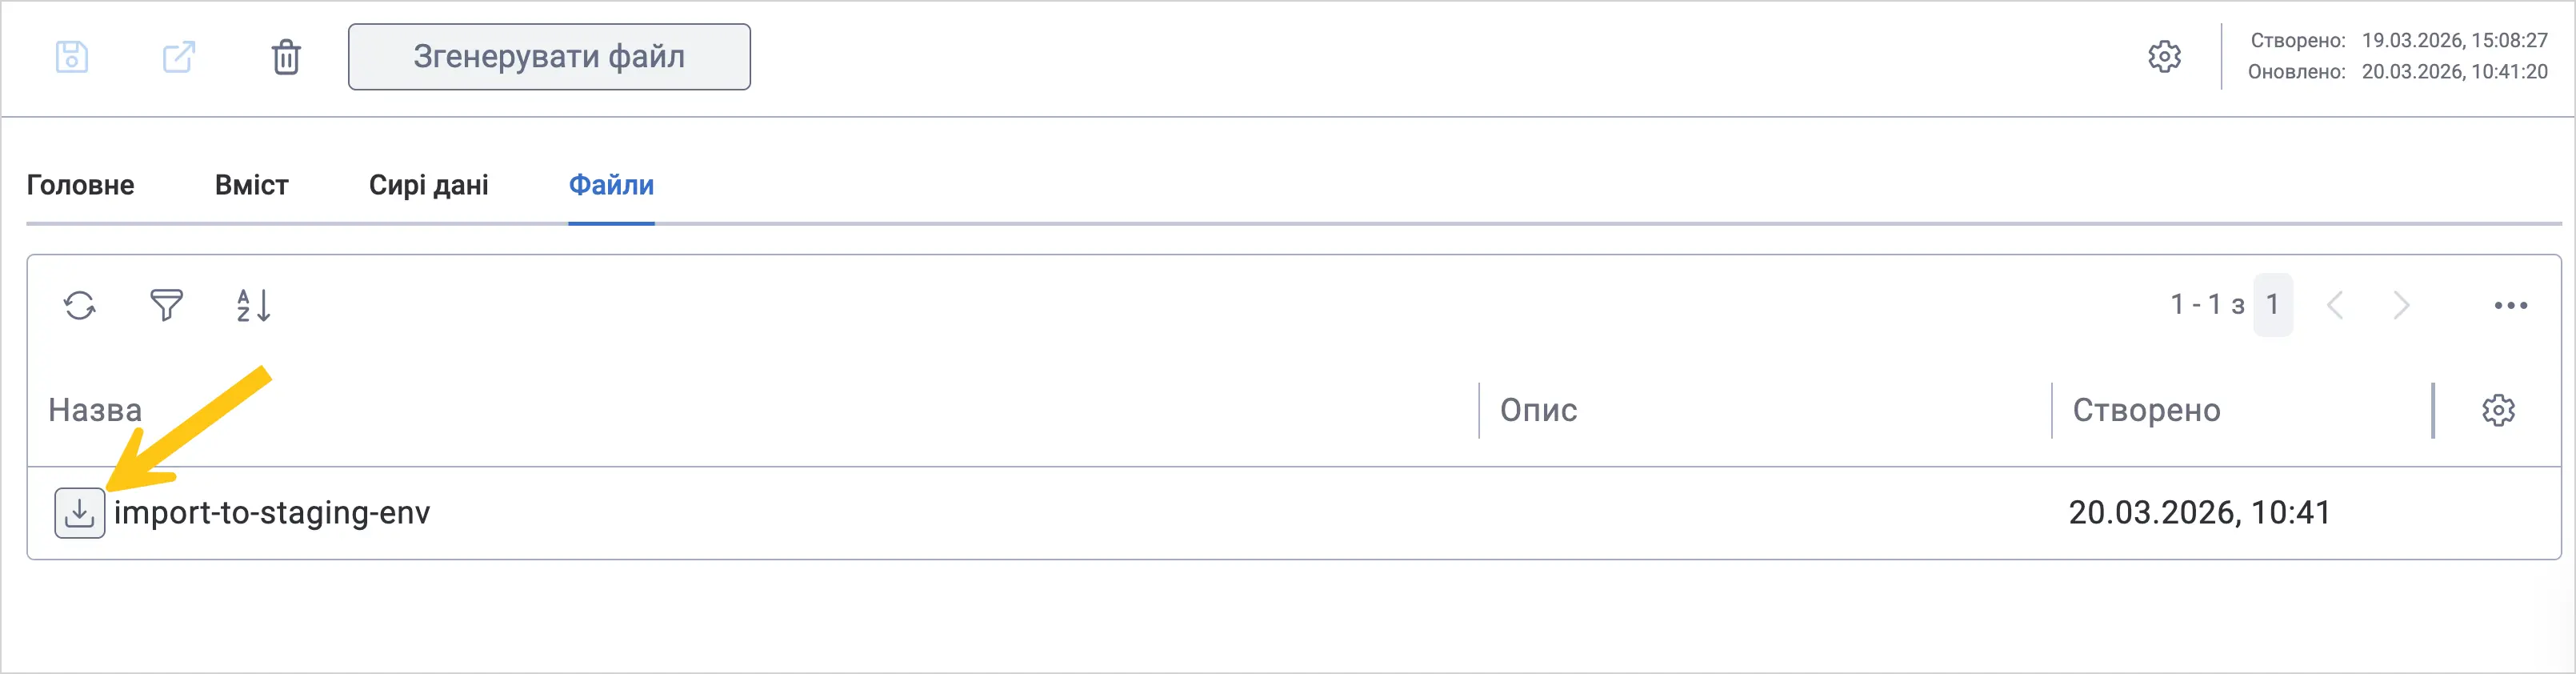
Task: Sort by the Назва column header
Action: [95, 410]
